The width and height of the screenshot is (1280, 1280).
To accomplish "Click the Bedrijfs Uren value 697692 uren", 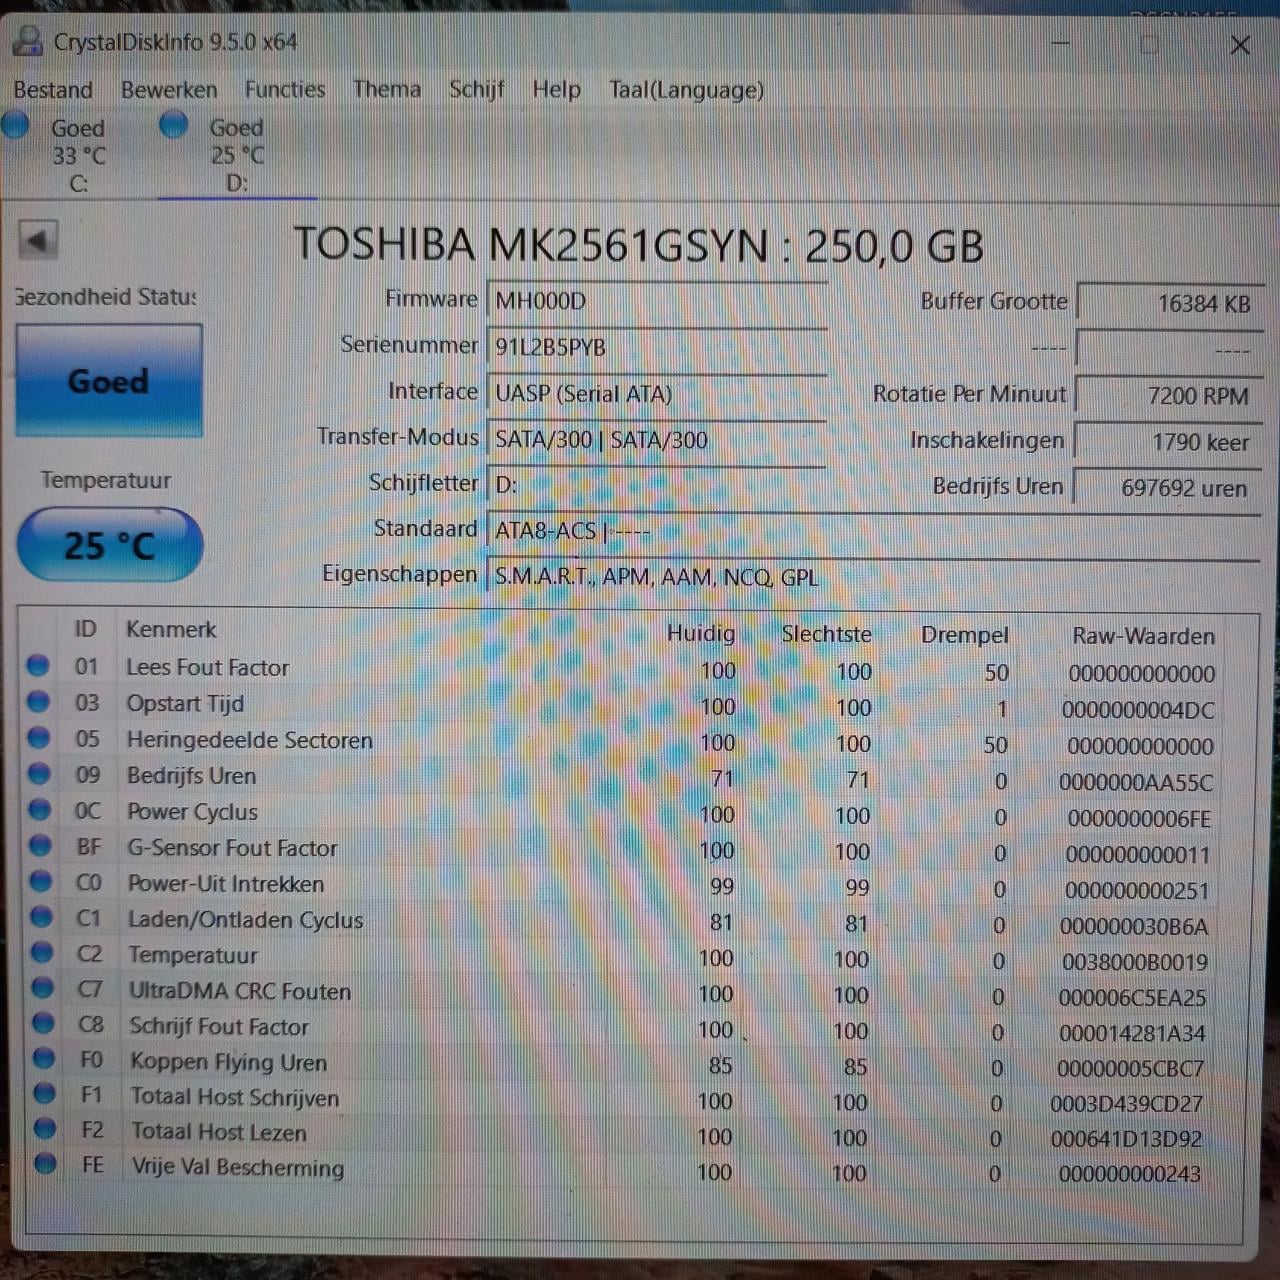I will click(x=1168, y=488).
